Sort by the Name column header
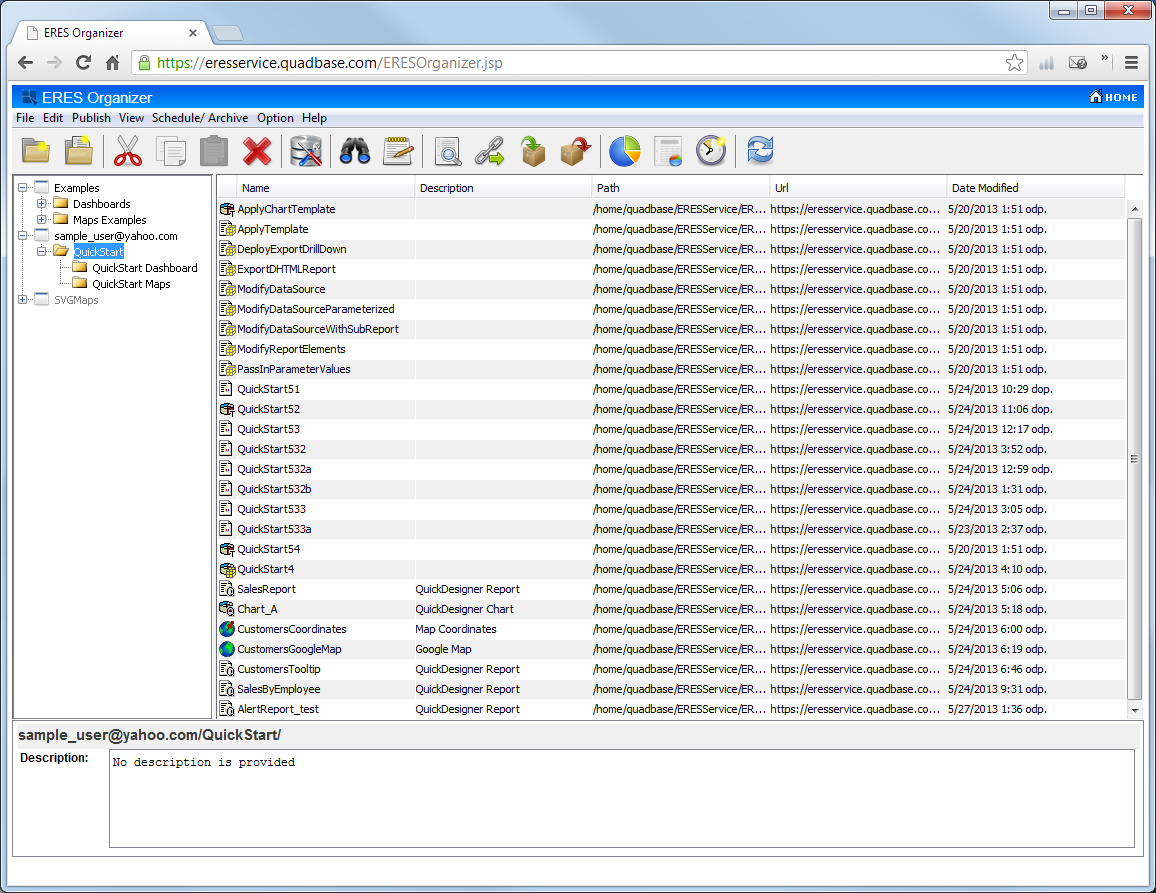 click(x=325, y=188)
